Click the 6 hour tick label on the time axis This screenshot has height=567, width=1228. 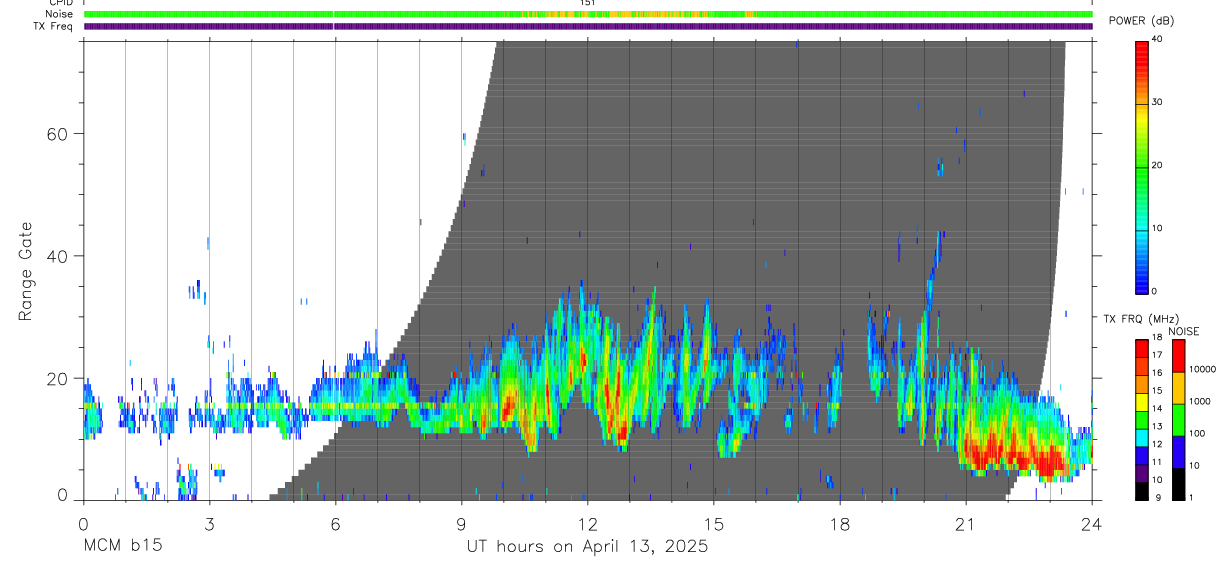335,522
